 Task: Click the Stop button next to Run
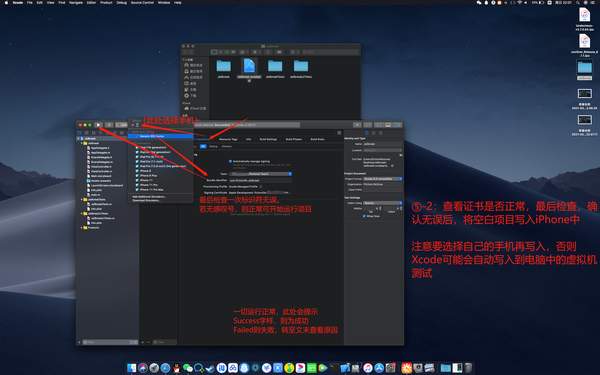point(109,125)
